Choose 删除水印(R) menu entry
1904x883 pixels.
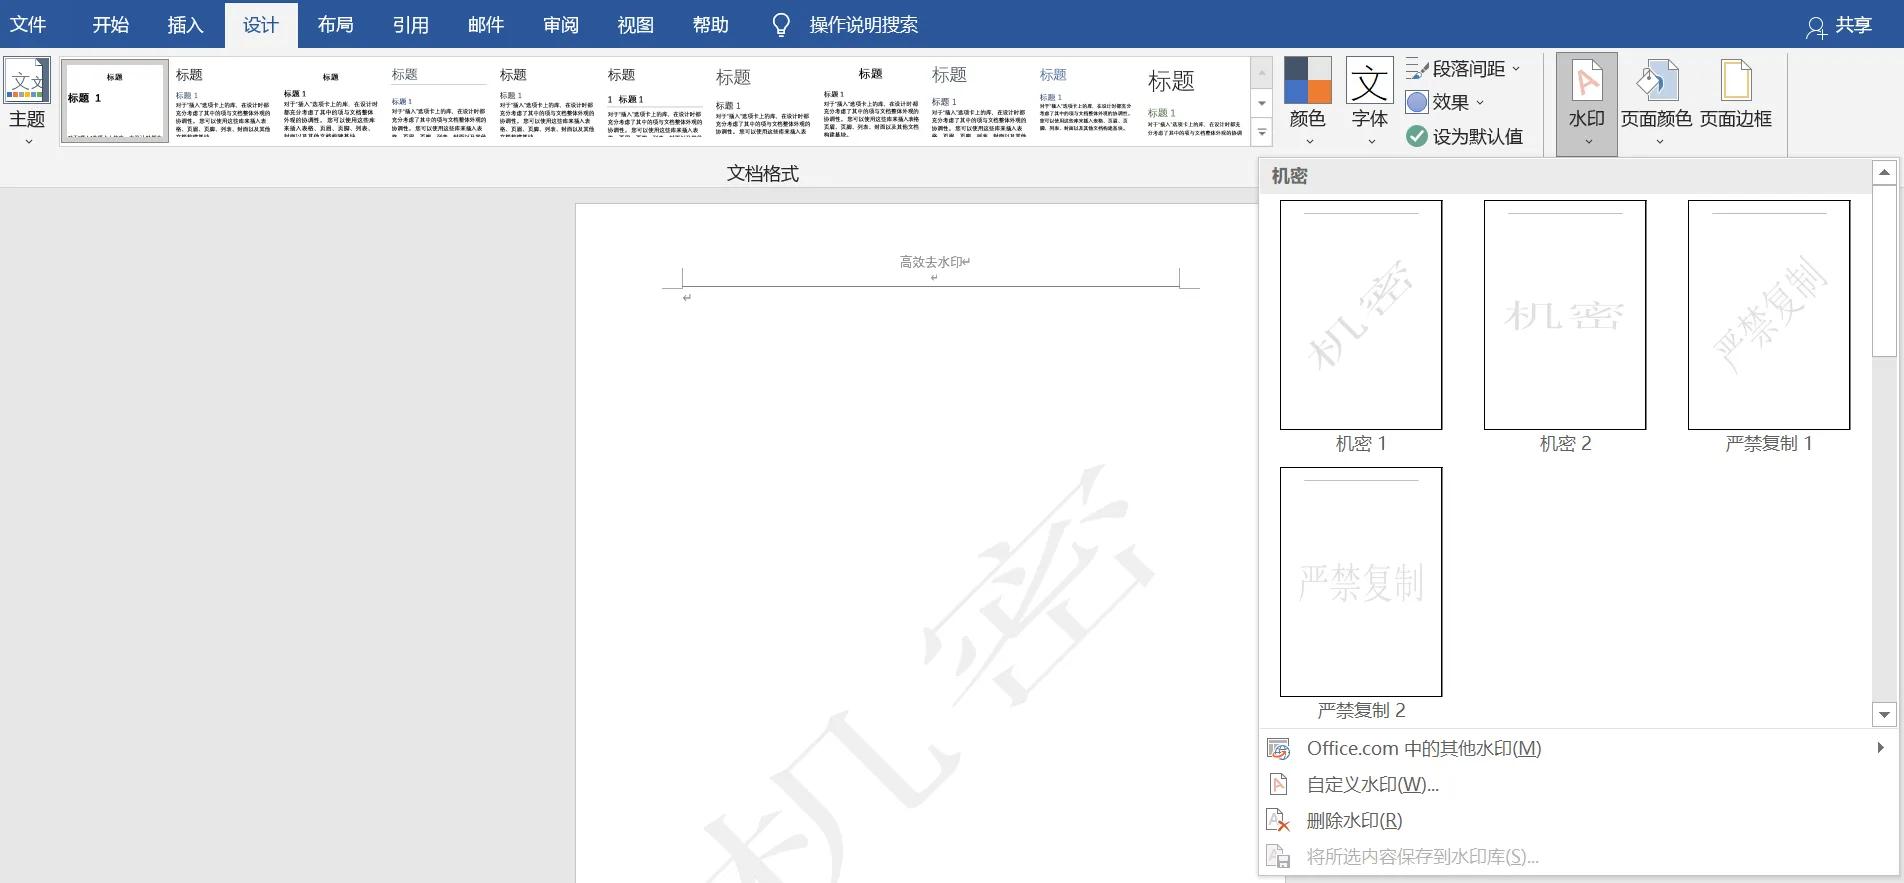click(x=1578, y=820)
